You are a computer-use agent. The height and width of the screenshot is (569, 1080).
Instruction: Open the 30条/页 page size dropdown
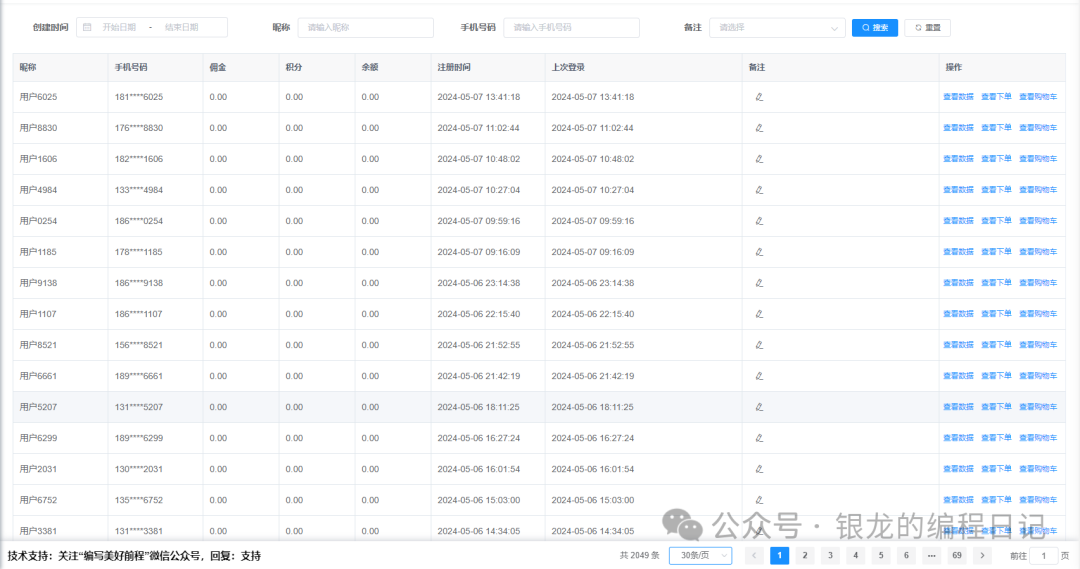pyautogui.click(x=700, y=555)
